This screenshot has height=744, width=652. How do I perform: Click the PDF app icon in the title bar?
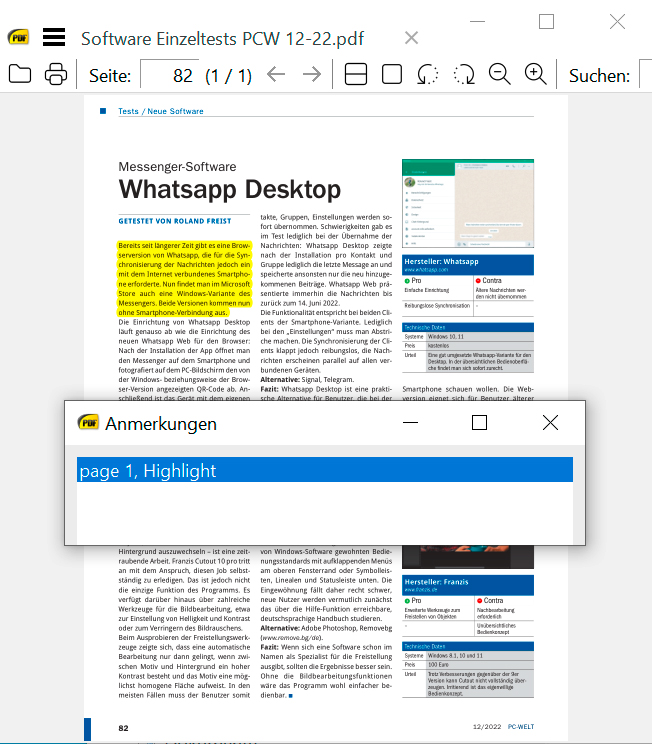pos(19,37)
